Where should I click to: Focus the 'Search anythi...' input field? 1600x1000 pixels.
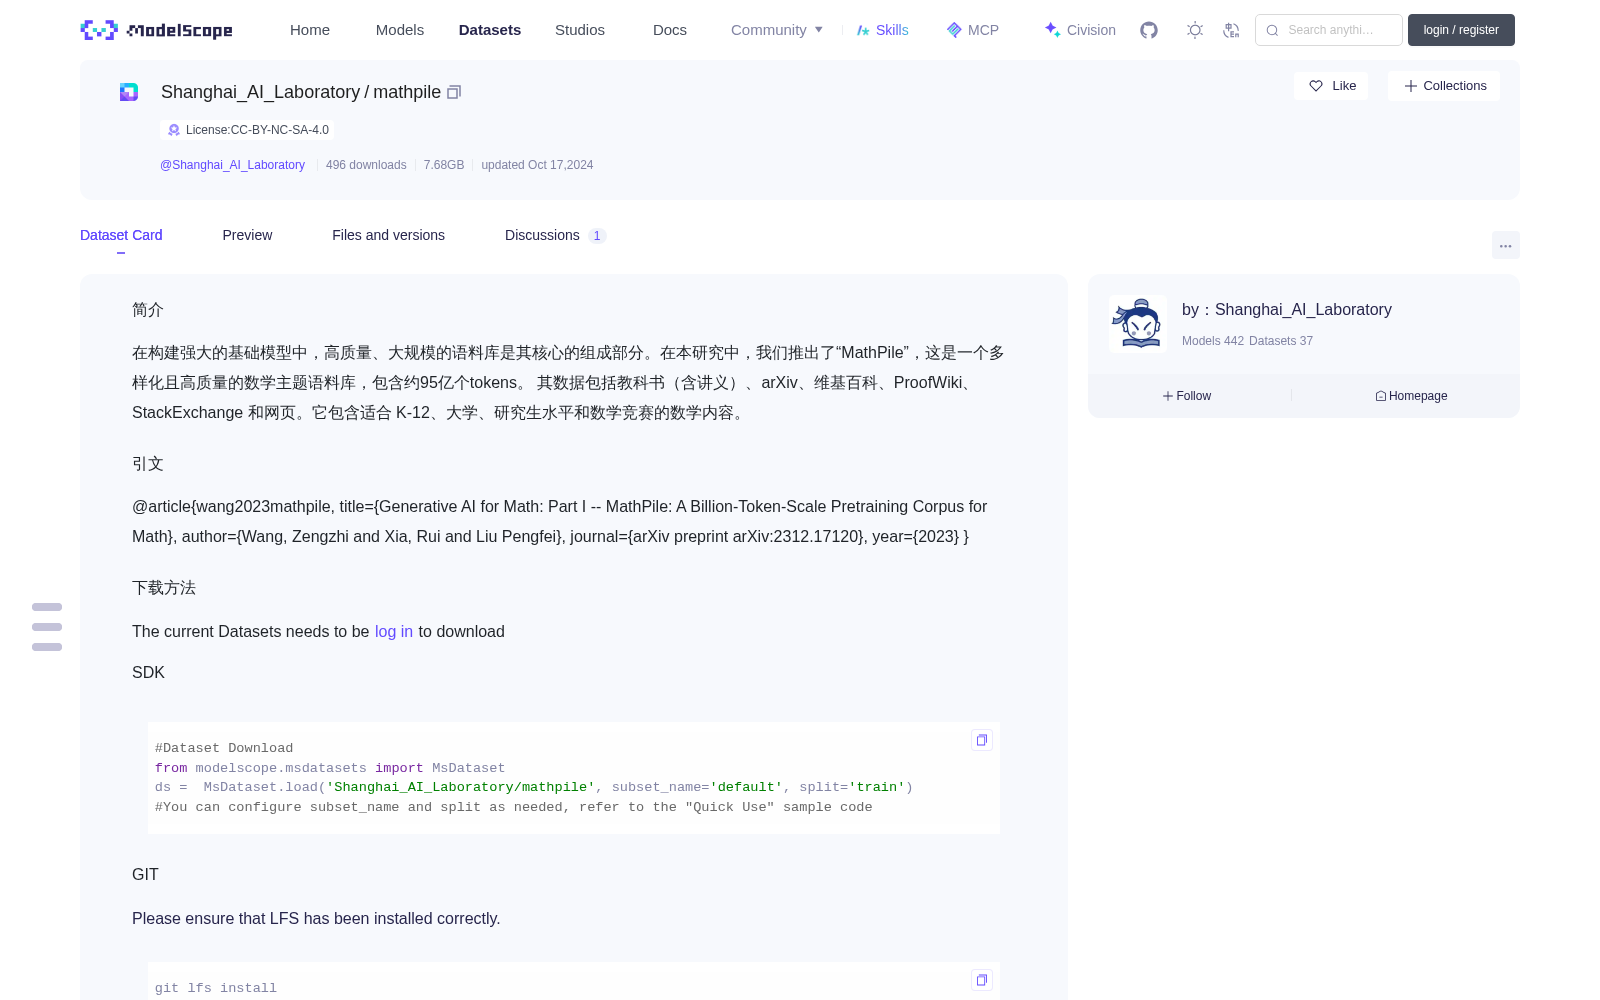click(x=1329, y=30)
